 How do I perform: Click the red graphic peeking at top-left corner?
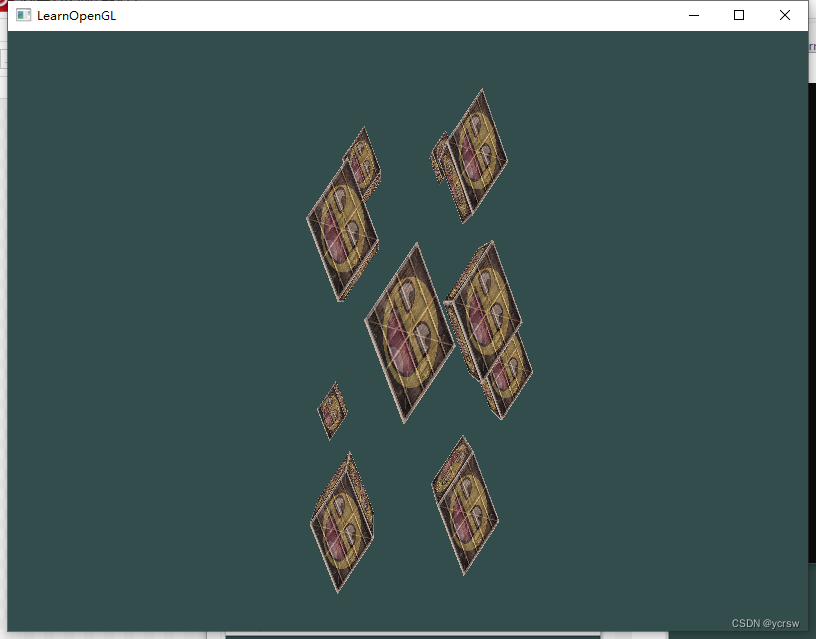(5, 5)
